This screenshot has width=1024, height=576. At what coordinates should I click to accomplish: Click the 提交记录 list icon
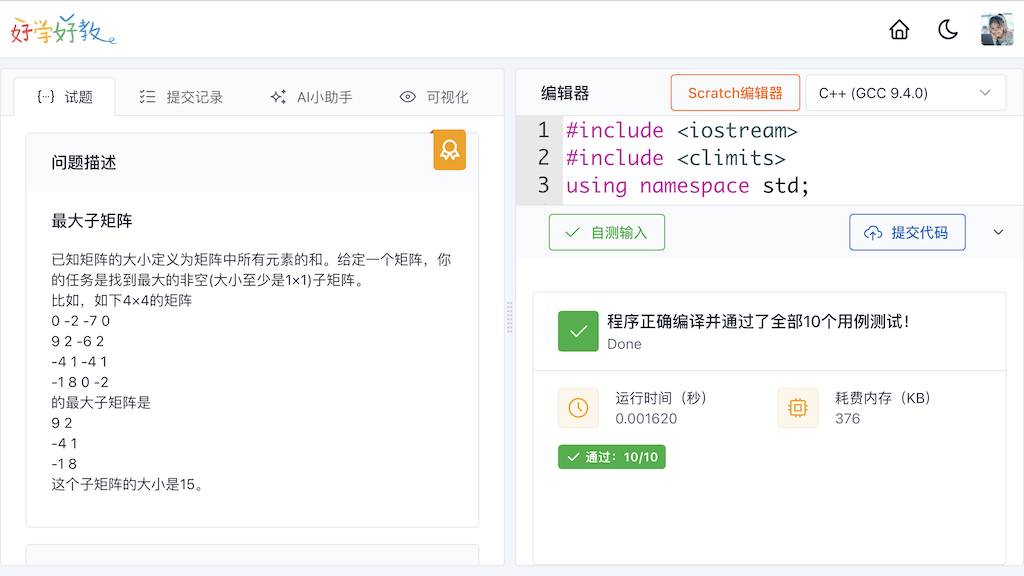[x=148, y=96]
